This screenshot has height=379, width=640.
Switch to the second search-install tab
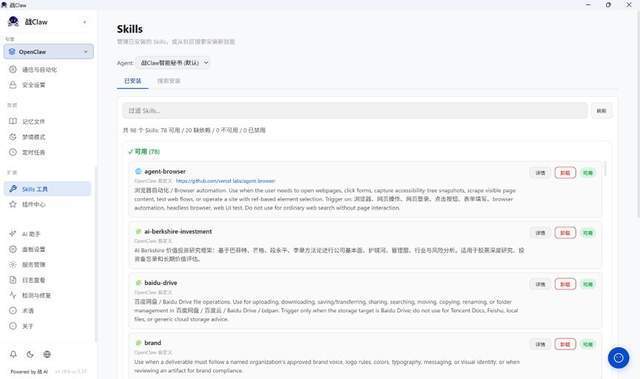click(169, 81)
